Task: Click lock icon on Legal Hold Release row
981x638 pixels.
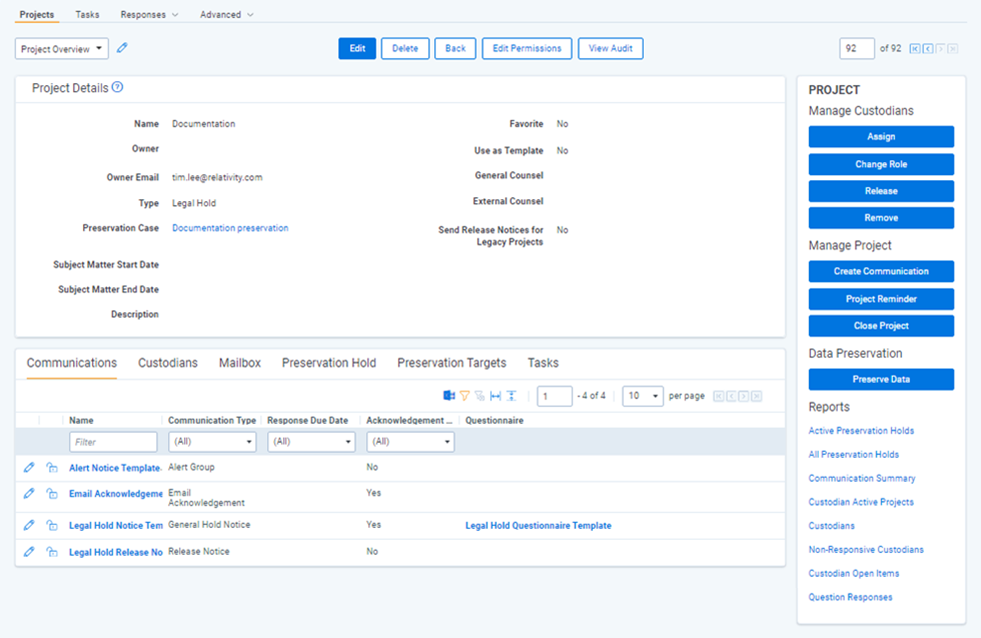Action: coord(52,552)
